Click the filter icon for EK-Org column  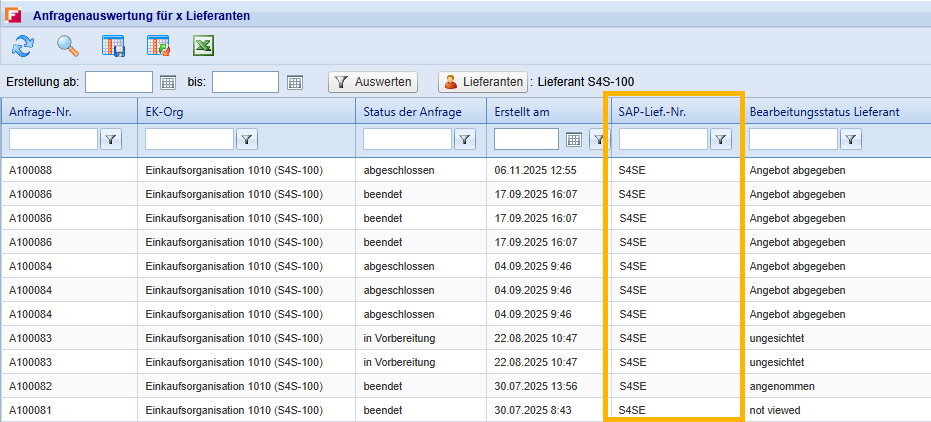pyautogui.click(x=247, y=140)
